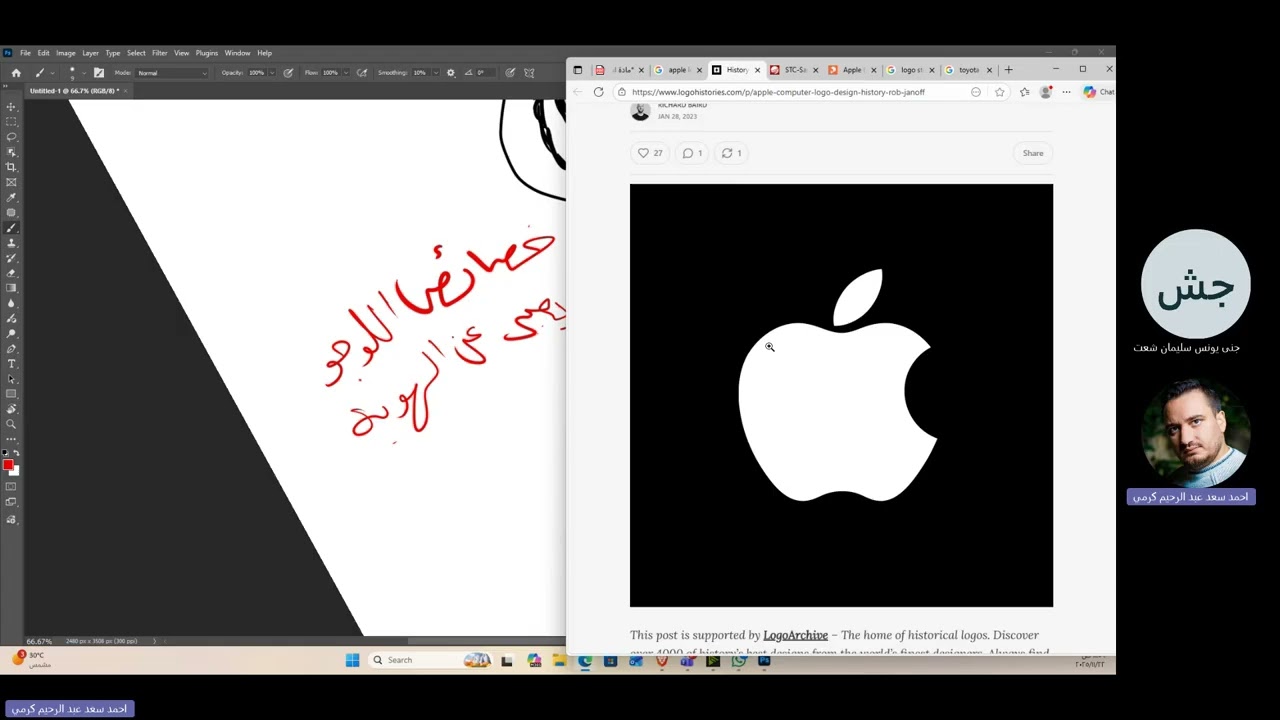Toggle brush settings panel icon
The width and height of the screenshot is (1280, 720).
coord(99,72)
